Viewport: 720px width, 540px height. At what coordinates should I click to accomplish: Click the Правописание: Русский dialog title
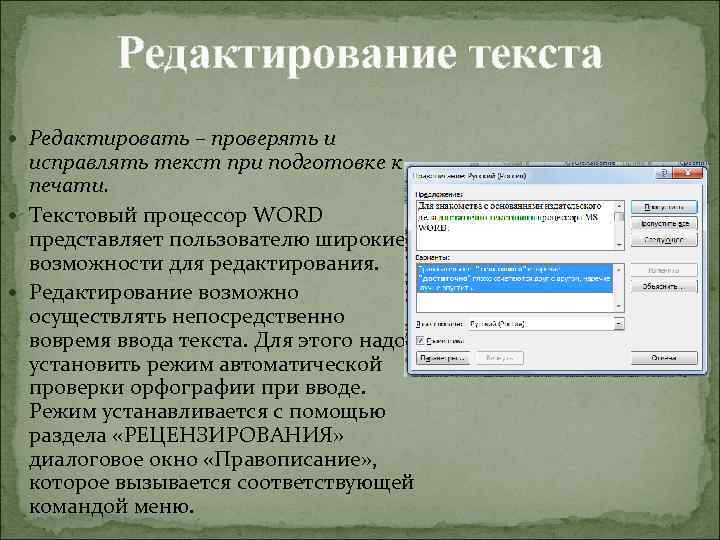click(470, 176)
